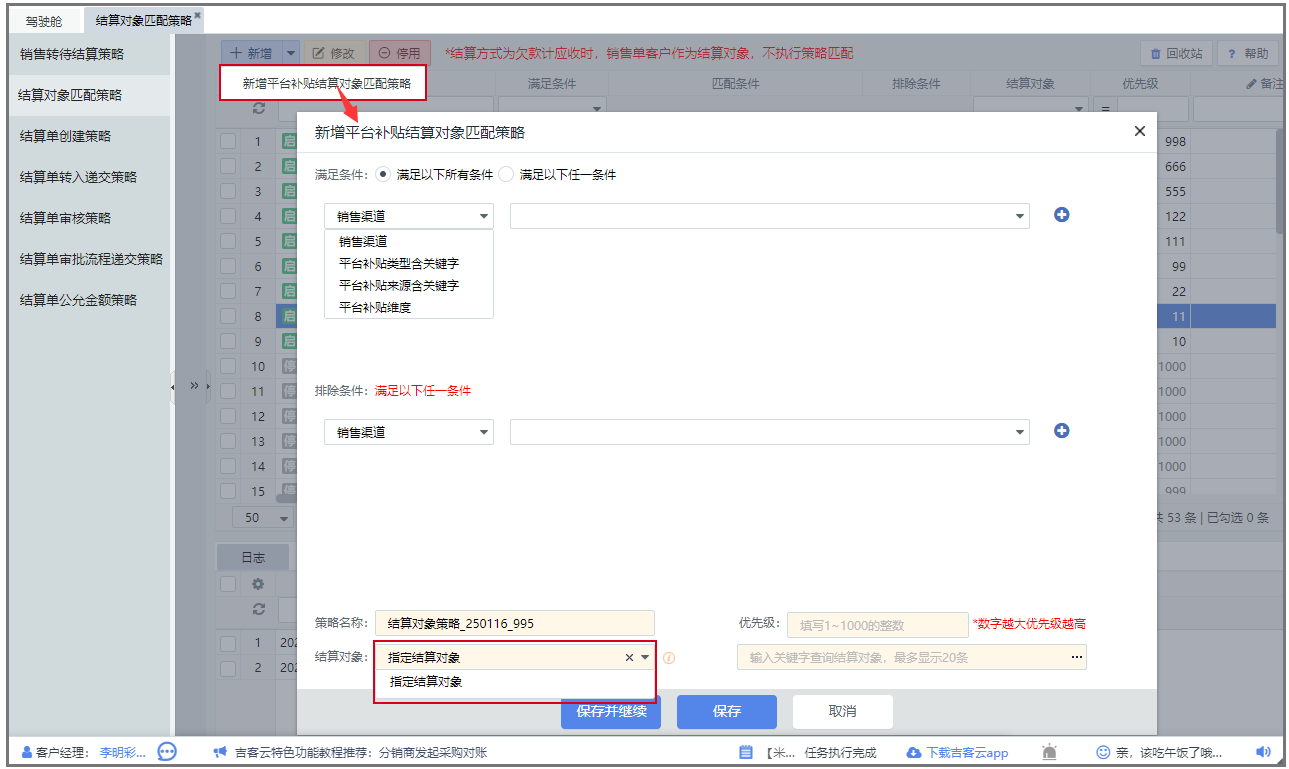Clear the 指定结算对象 selection with the x icon

tap(629, 658)
